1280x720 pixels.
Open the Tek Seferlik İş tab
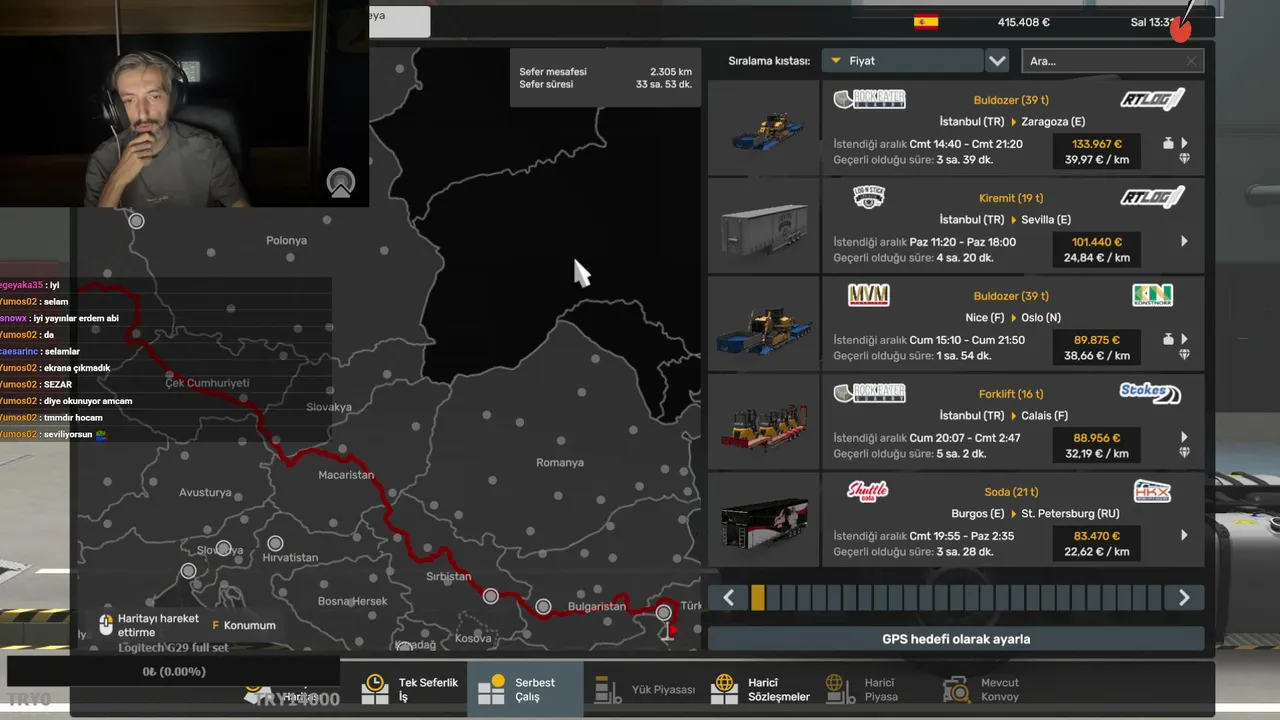point(410,689)
